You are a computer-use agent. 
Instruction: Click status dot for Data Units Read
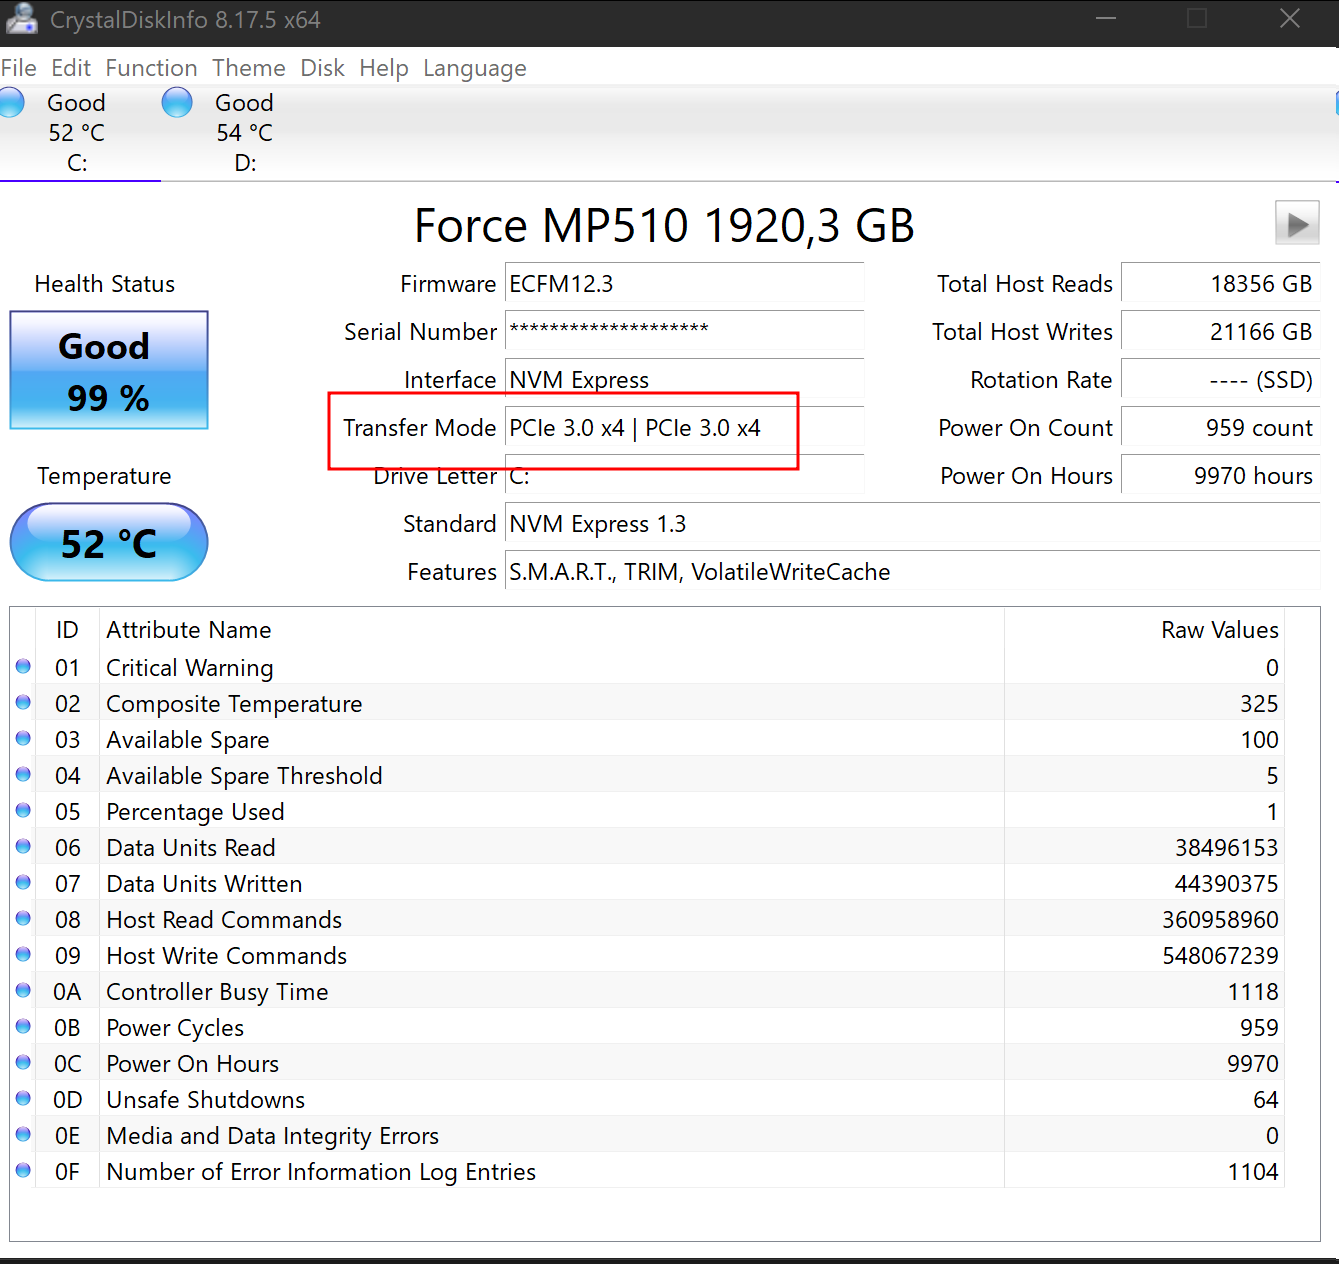[23, 846]
